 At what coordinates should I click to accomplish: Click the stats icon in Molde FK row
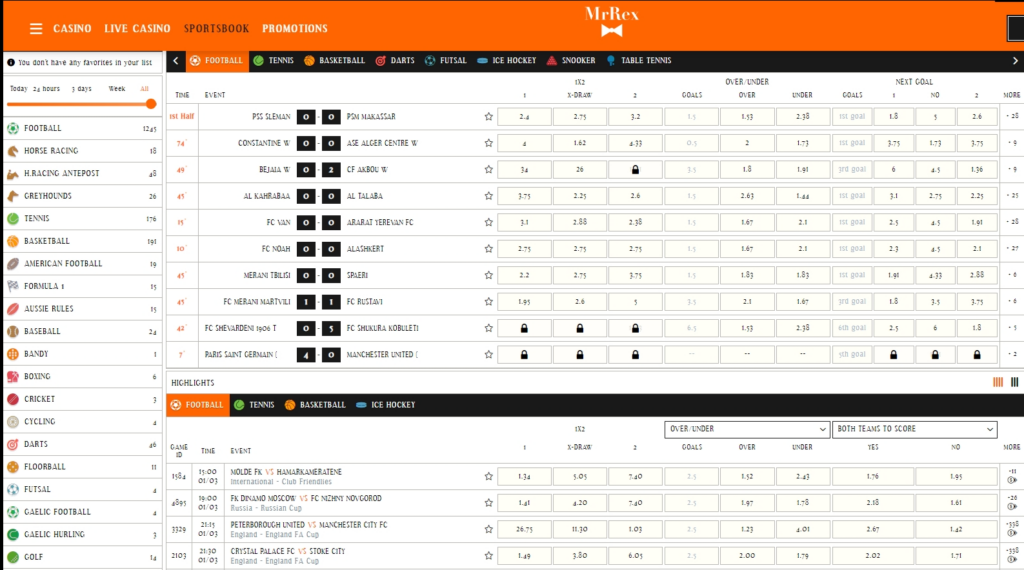point(1012,481)
